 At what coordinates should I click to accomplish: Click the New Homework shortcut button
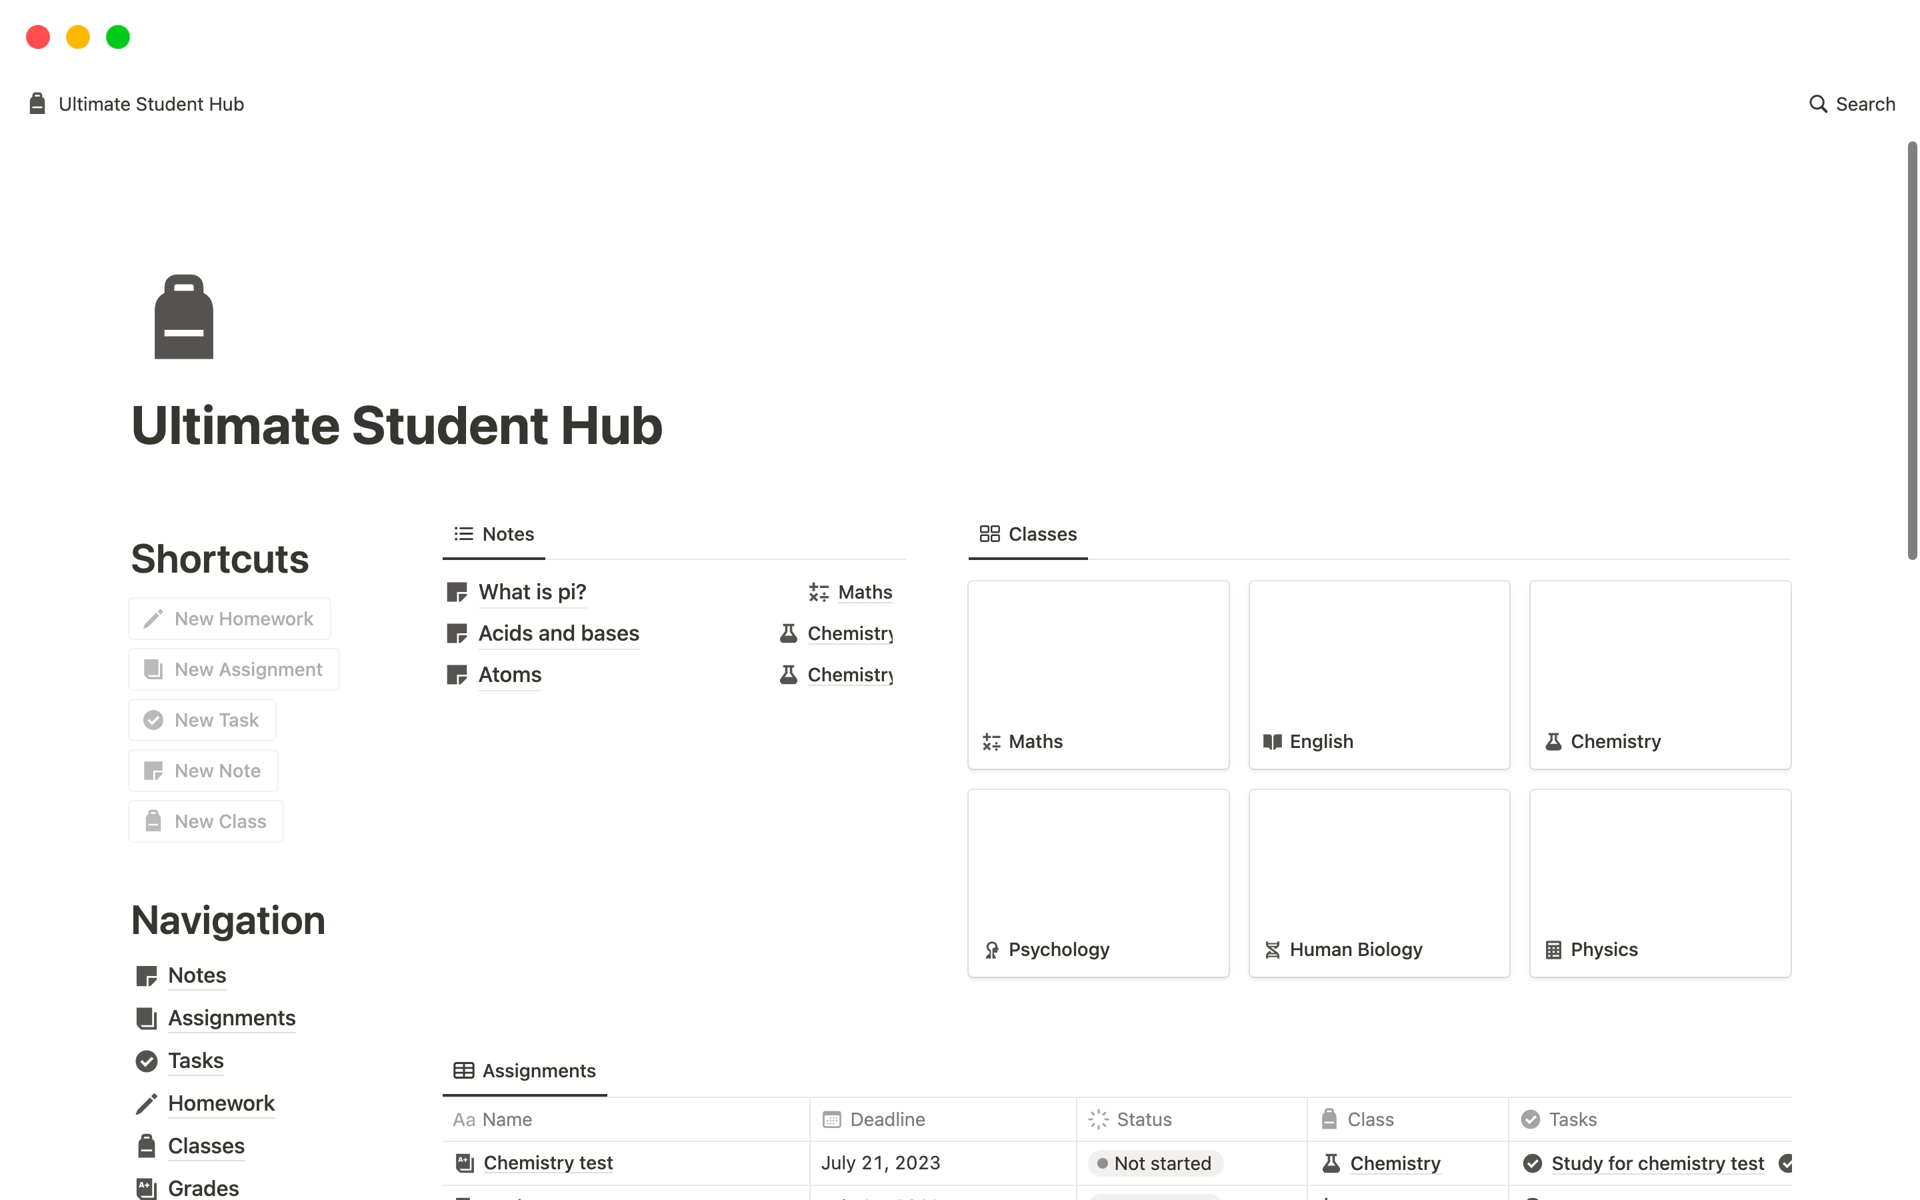click(229, 618)
